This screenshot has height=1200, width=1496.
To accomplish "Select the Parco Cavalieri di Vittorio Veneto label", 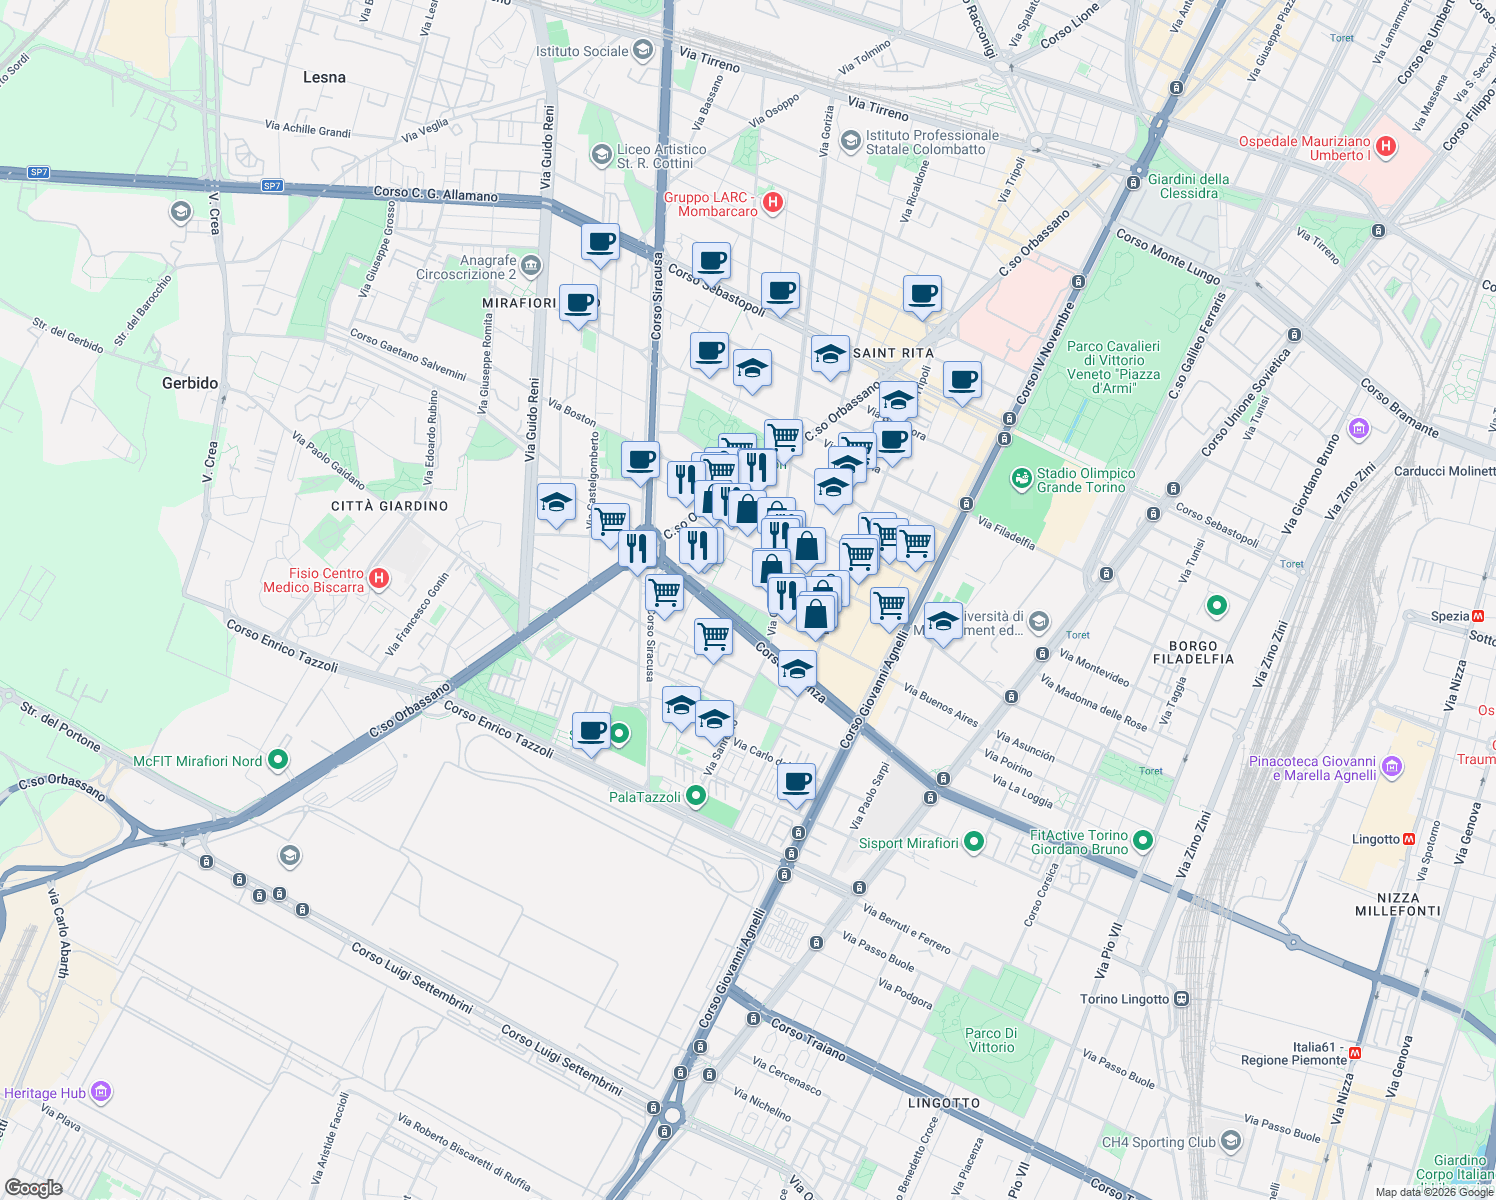I will (1113, 367).
